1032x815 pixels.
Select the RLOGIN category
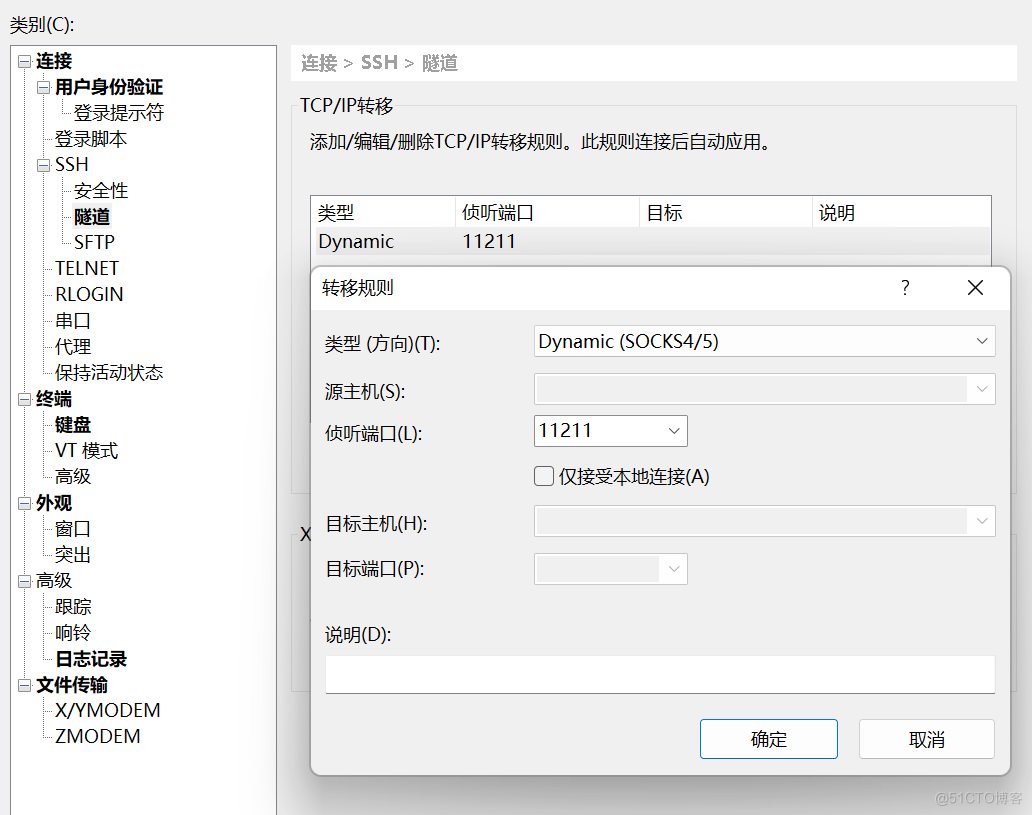88,294
